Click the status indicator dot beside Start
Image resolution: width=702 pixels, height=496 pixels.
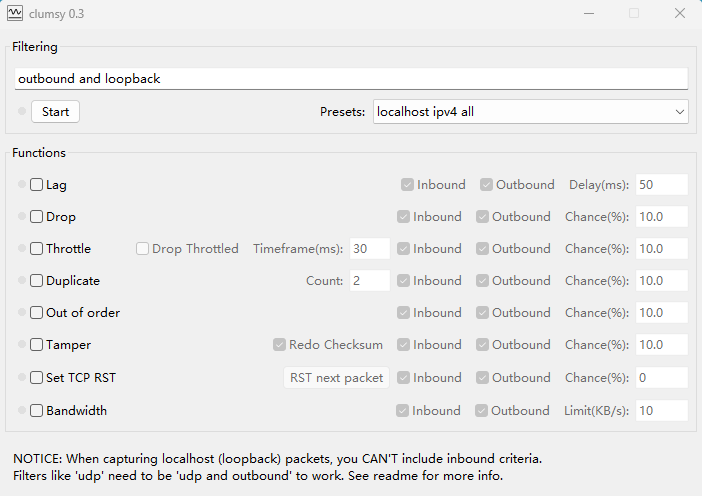[22, 111]
